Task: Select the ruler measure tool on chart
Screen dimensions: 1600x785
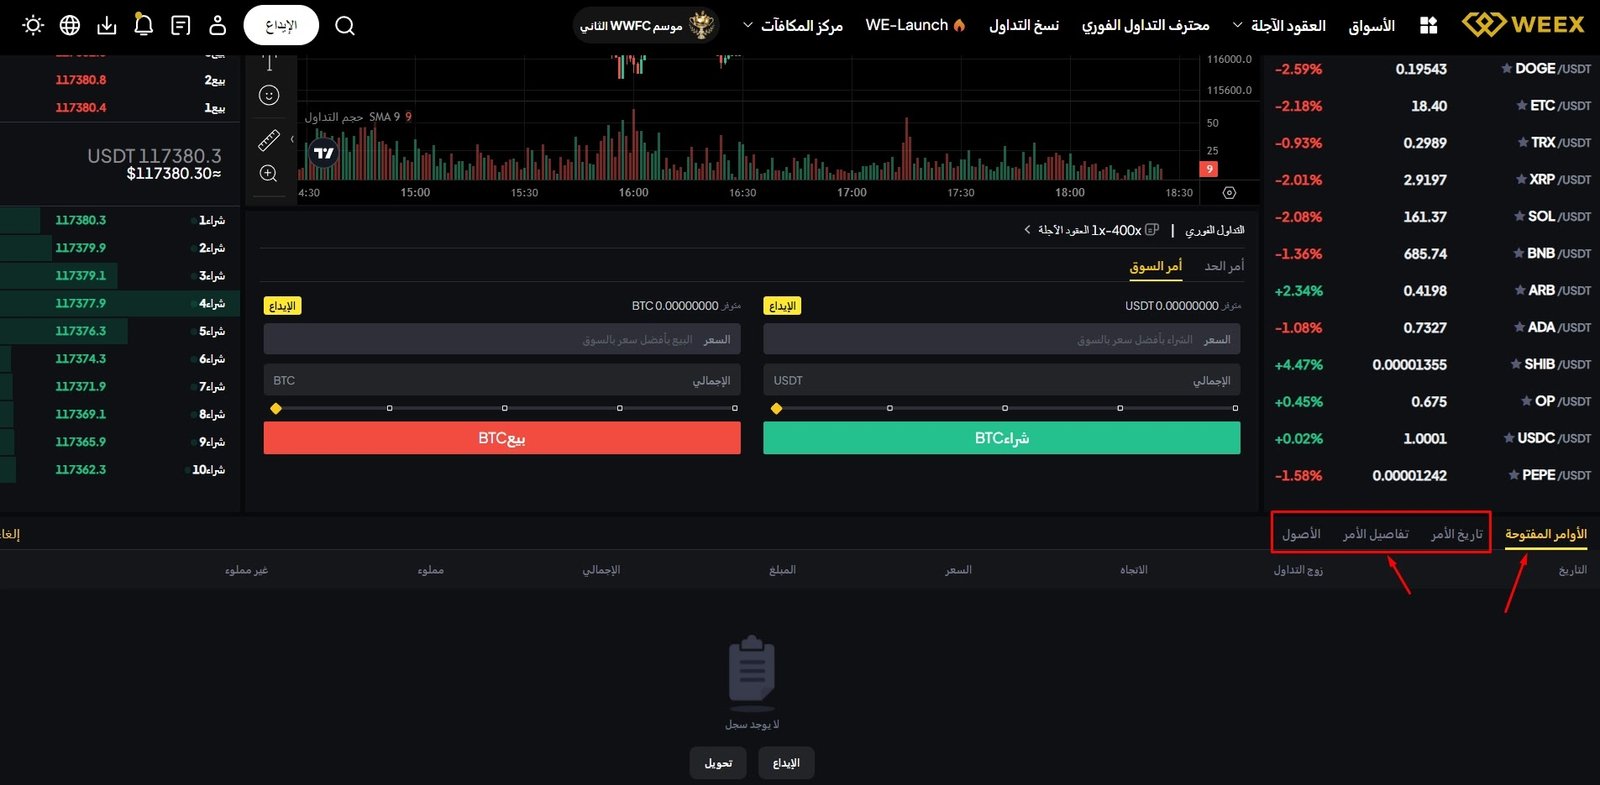Action: click(269, 140)
